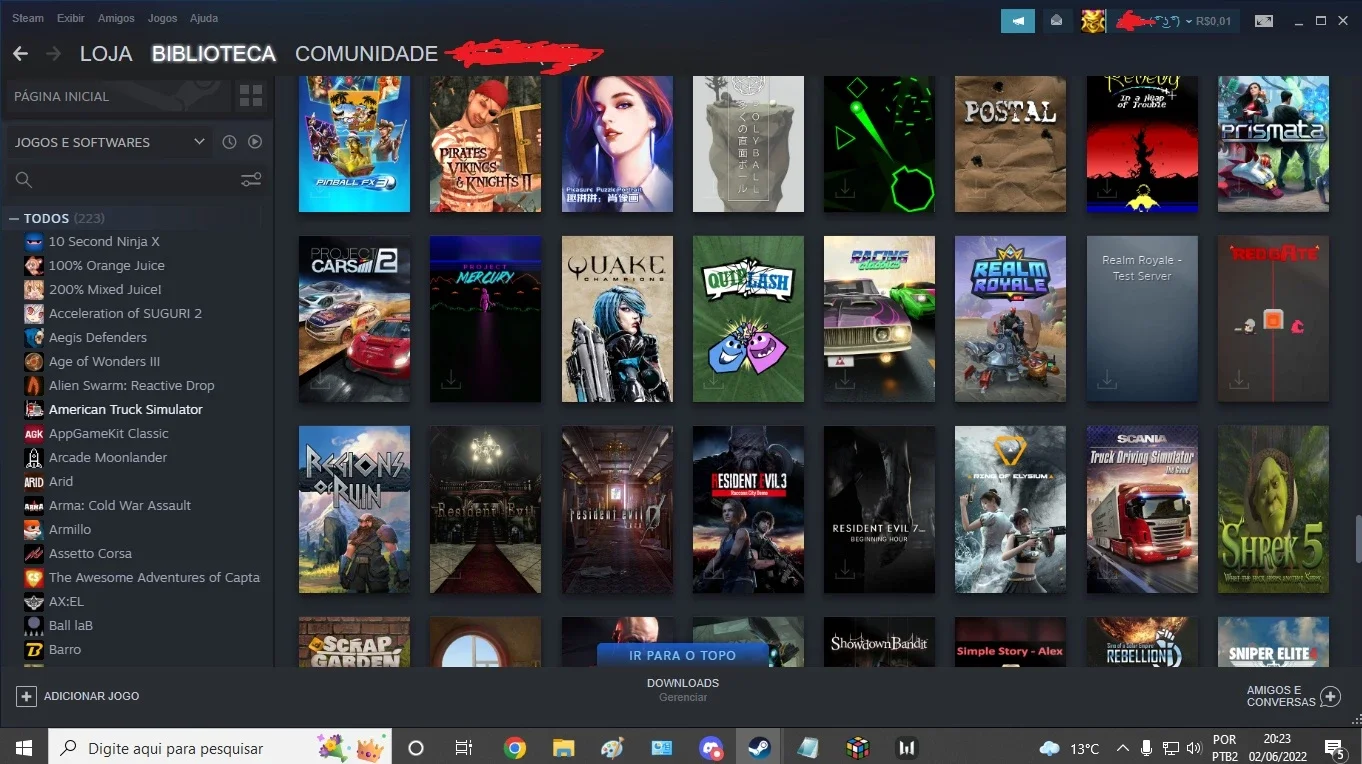Switch to Big Picture mode icon

pos(1264,21)
